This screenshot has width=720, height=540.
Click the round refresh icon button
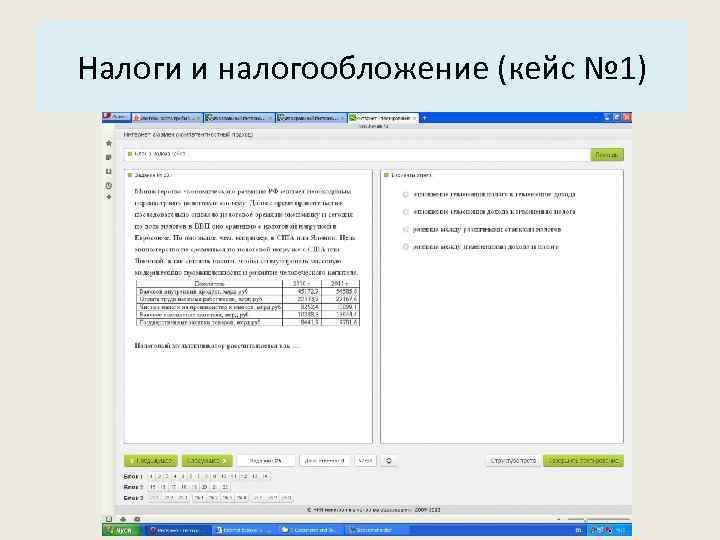click(389, 461)
